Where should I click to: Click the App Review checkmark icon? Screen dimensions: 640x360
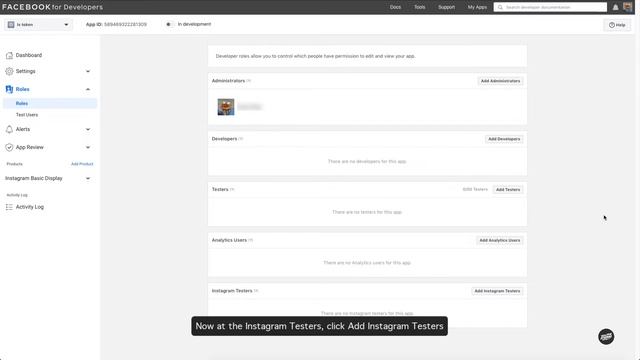click(9, 147)
